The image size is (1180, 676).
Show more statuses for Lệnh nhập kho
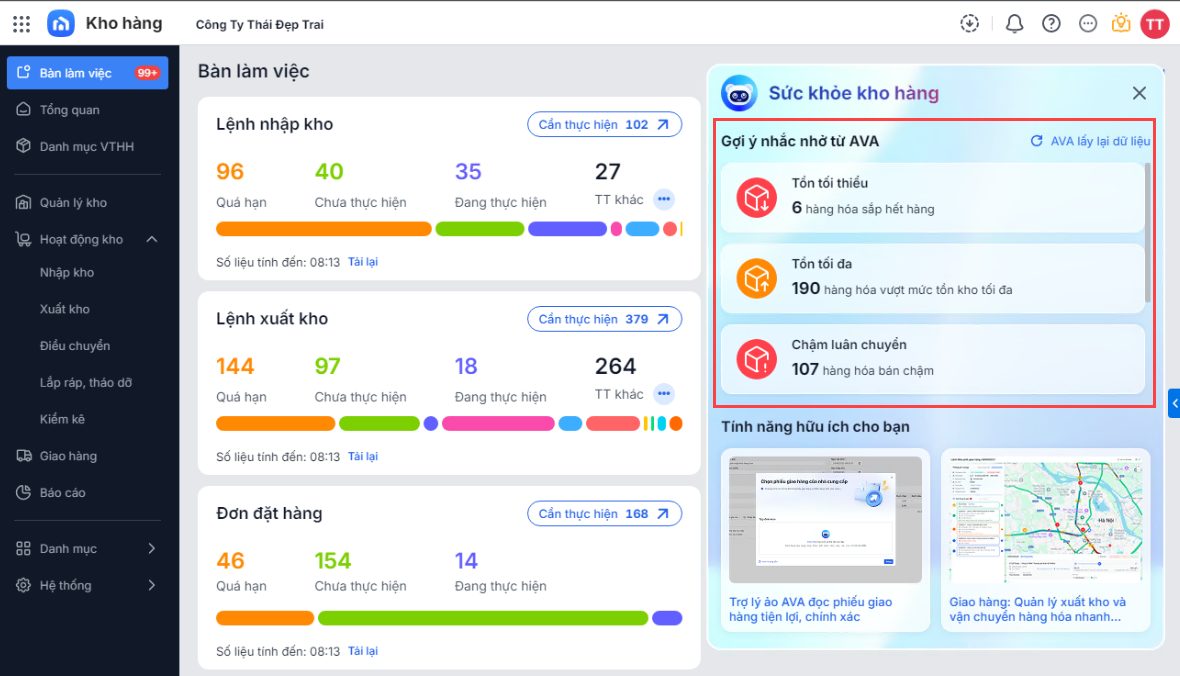664,199
